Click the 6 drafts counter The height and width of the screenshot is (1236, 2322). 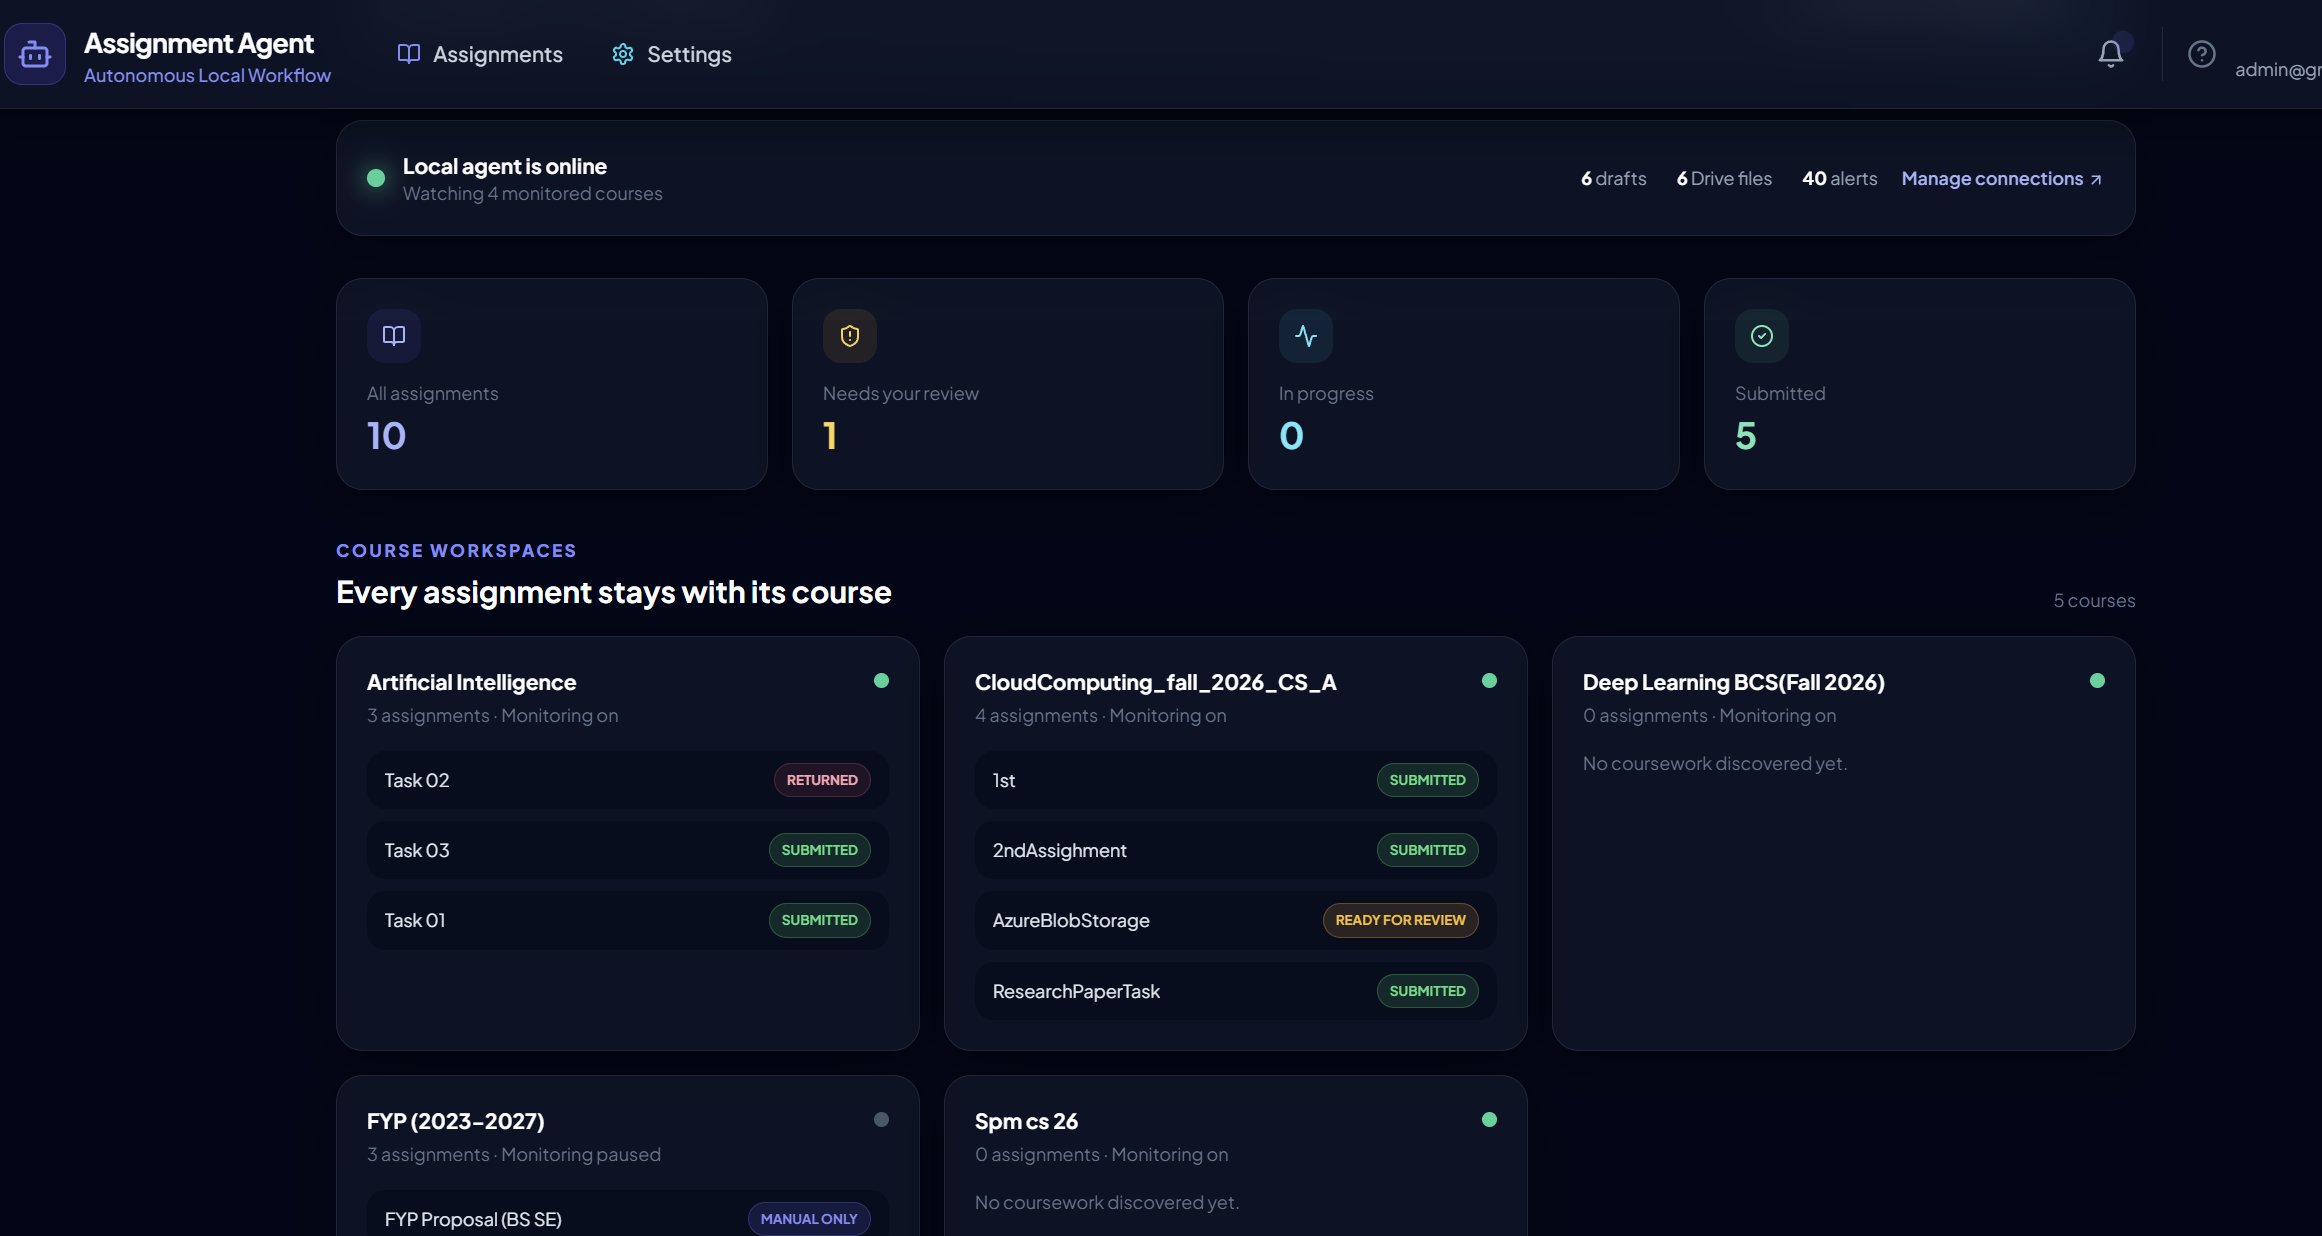[1613, 178]
